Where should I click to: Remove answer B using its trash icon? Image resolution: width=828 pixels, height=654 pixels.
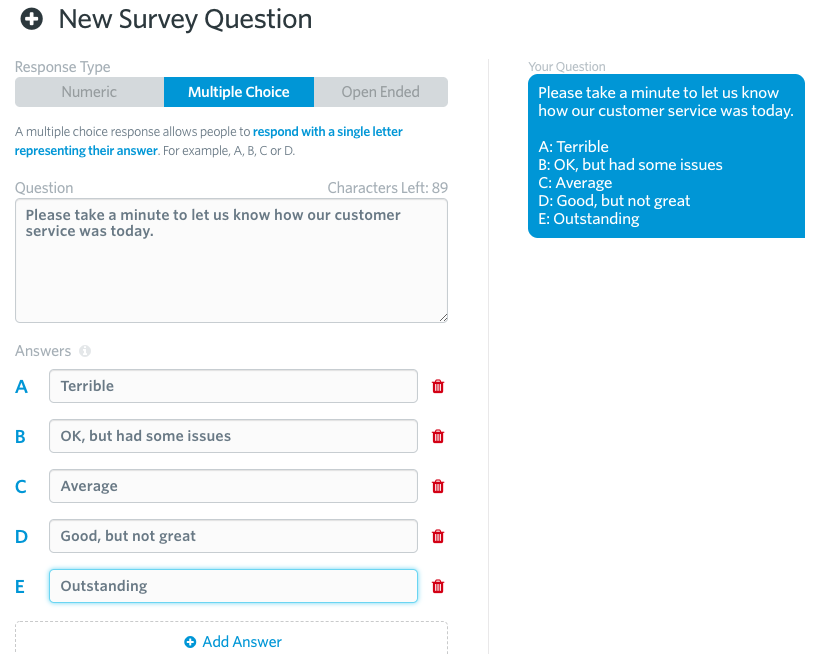click(438, 436)
